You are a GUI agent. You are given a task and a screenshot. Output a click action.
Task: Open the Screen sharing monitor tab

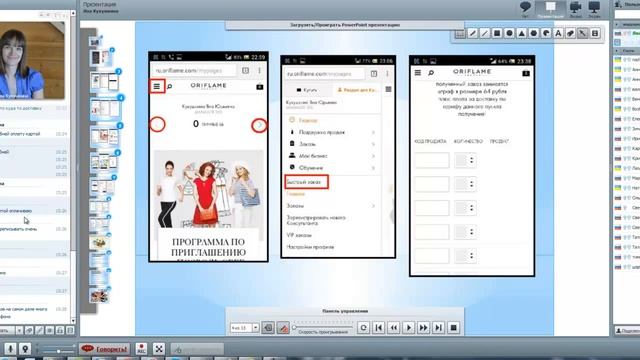[x=594, y=9]
